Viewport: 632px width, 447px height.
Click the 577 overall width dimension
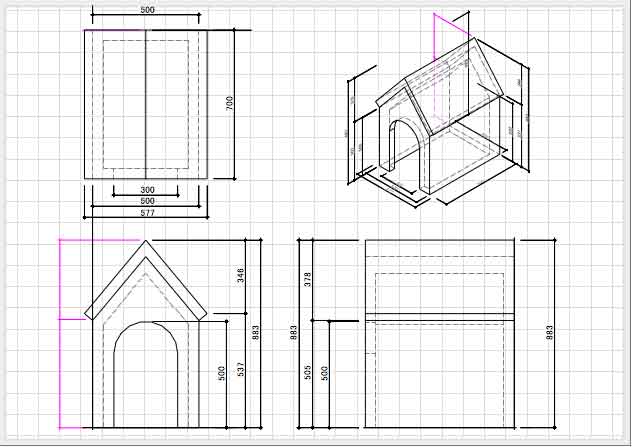[x=147, y=212]
